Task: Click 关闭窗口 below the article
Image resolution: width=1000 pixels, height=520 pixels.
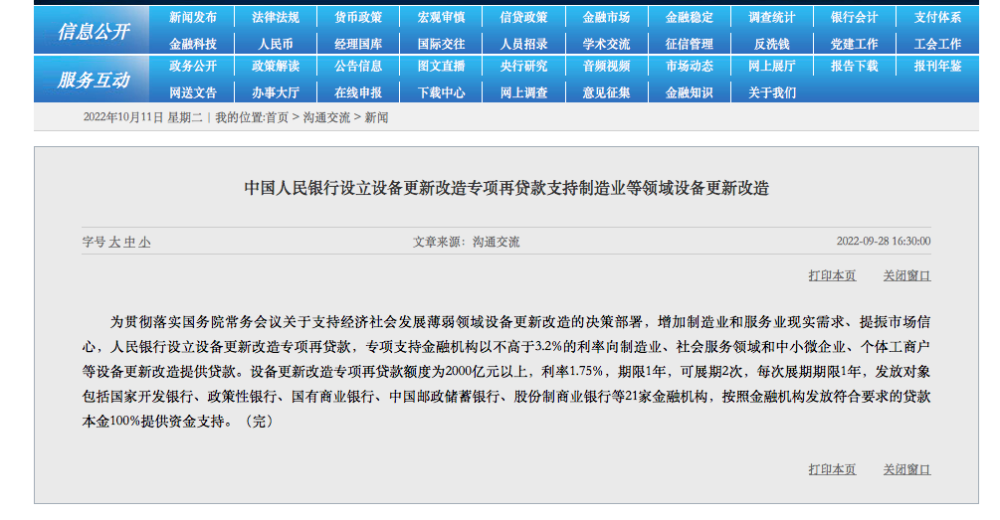Action: [x=906, y=470]
